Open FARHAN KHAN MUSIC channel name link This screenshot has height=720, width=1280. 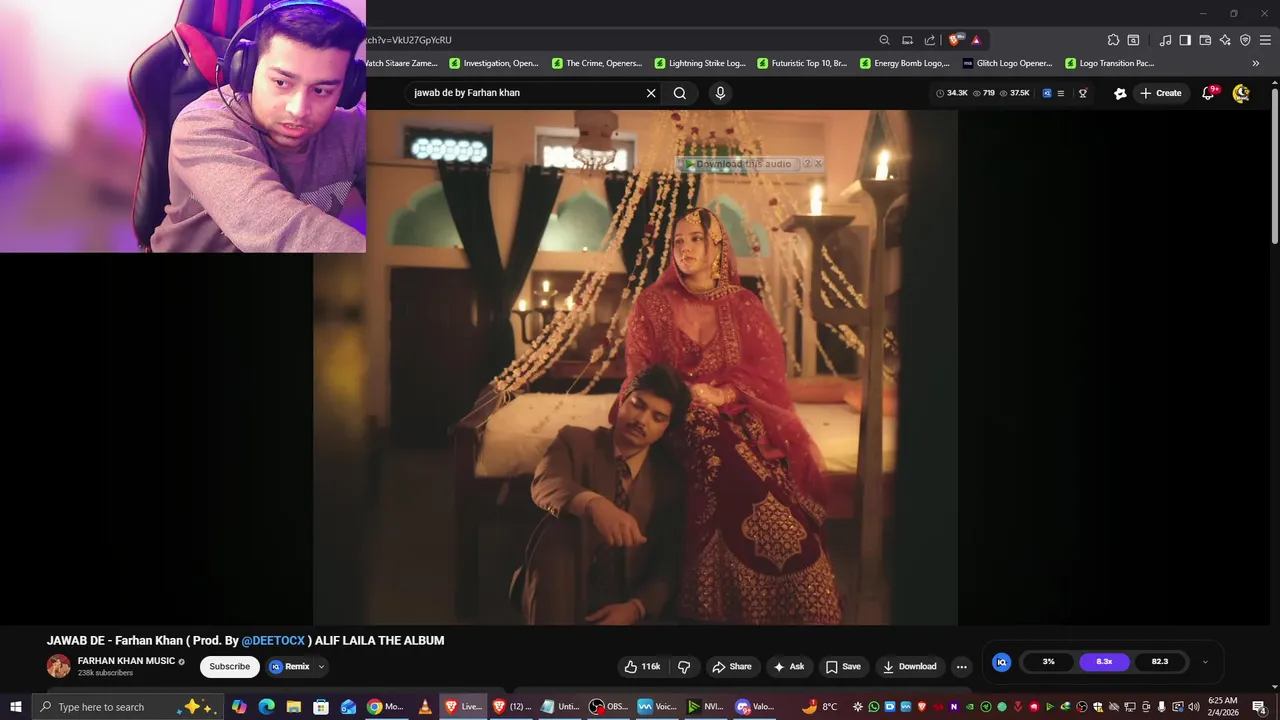[x=126, y=661]
